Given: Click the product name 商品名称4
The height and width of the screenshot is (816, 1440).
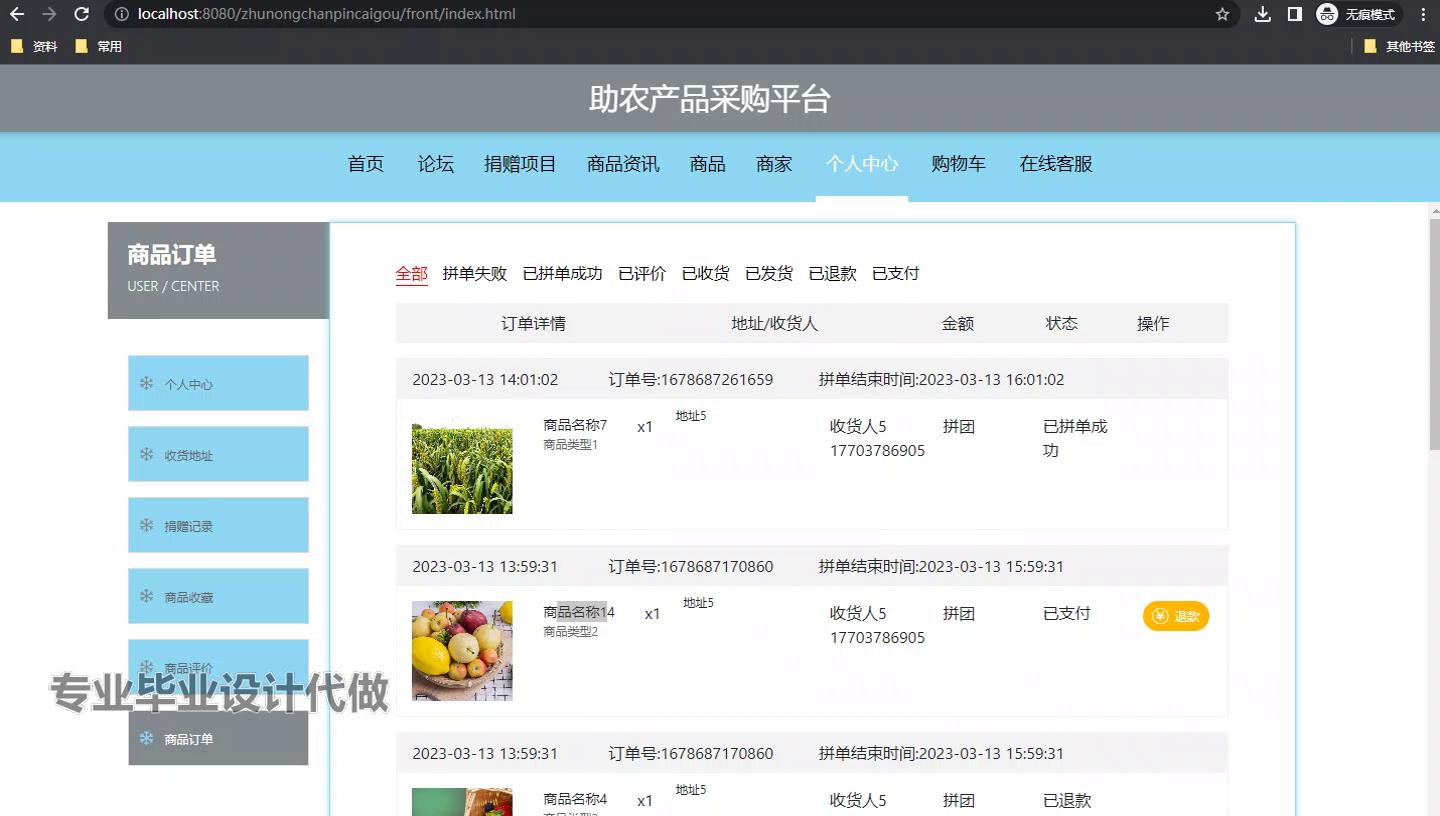Looking at the screenshot, I should tap(575, 799).
